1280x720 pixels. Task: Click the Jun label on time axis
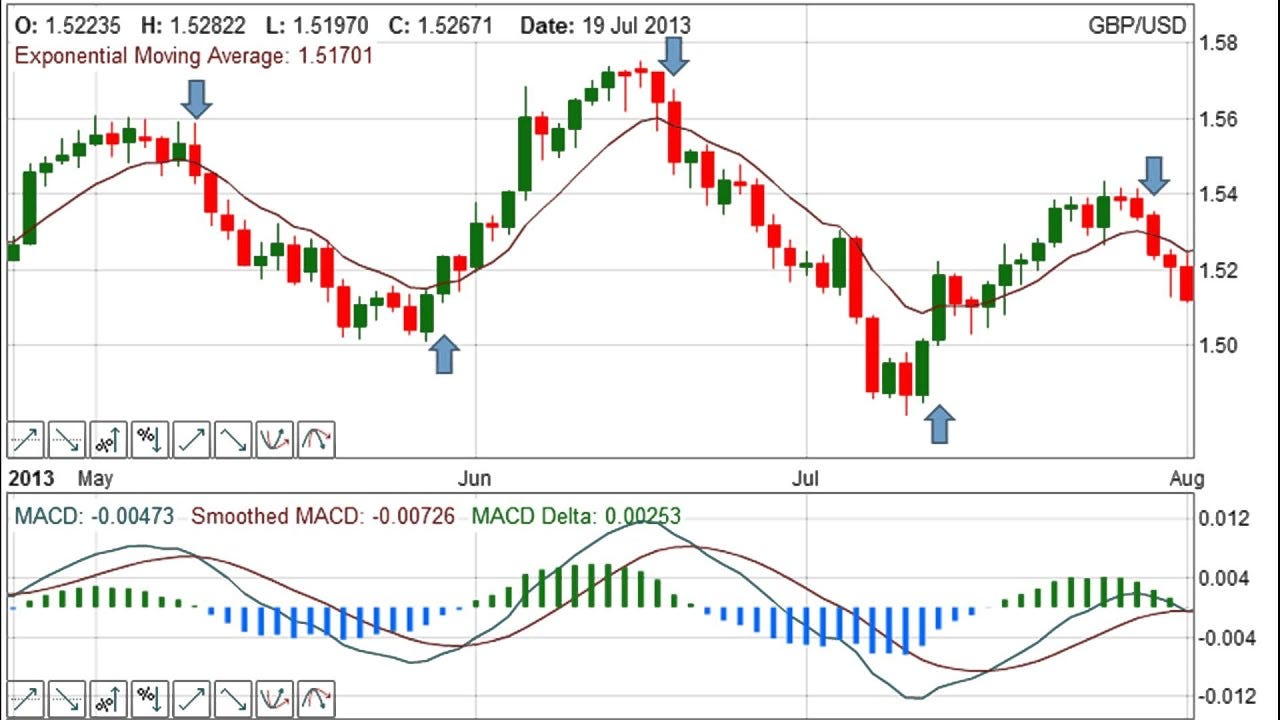(474, 479)
